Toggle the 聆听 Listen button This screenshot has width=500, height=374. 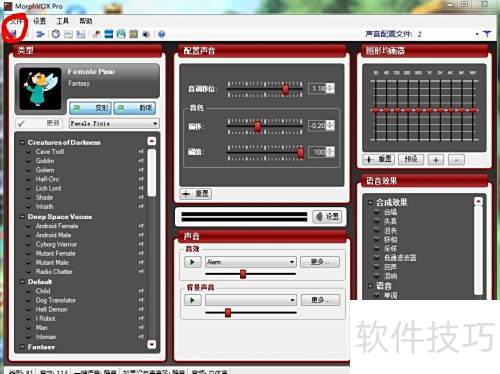[x=135, y=108]
